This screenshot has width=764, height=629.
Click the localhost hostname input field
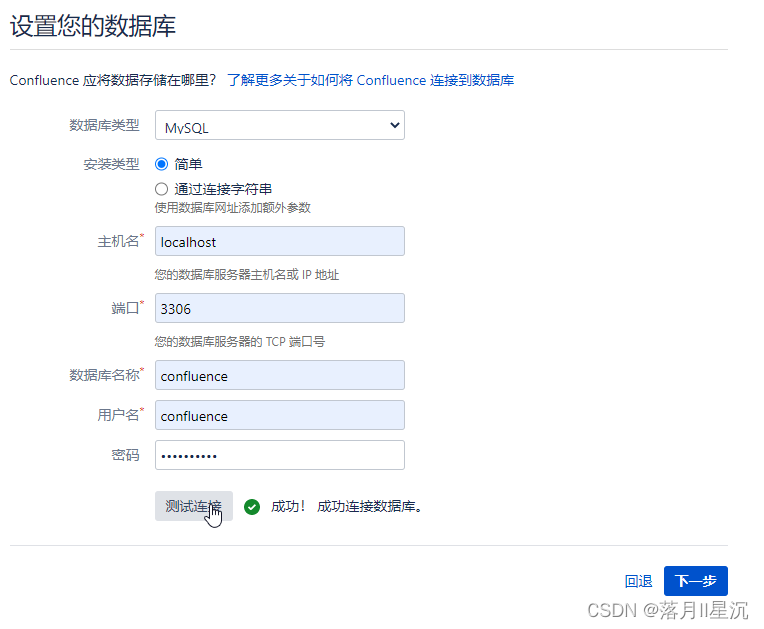tap(280, 241)
